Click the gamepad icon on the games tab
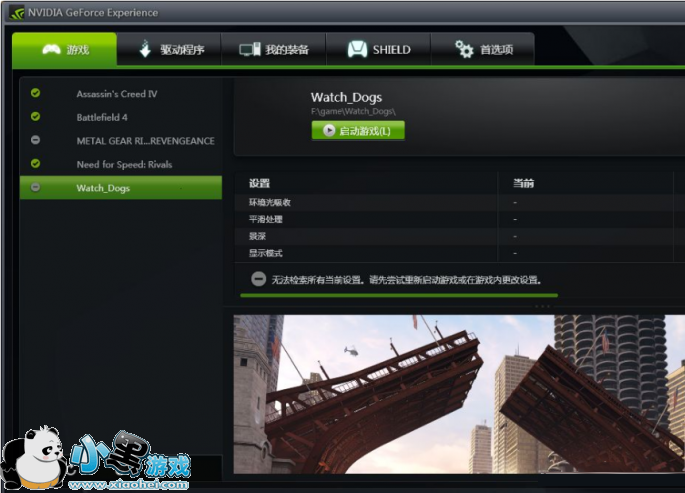This screenshot has width=685, height=493. [52, 49]
